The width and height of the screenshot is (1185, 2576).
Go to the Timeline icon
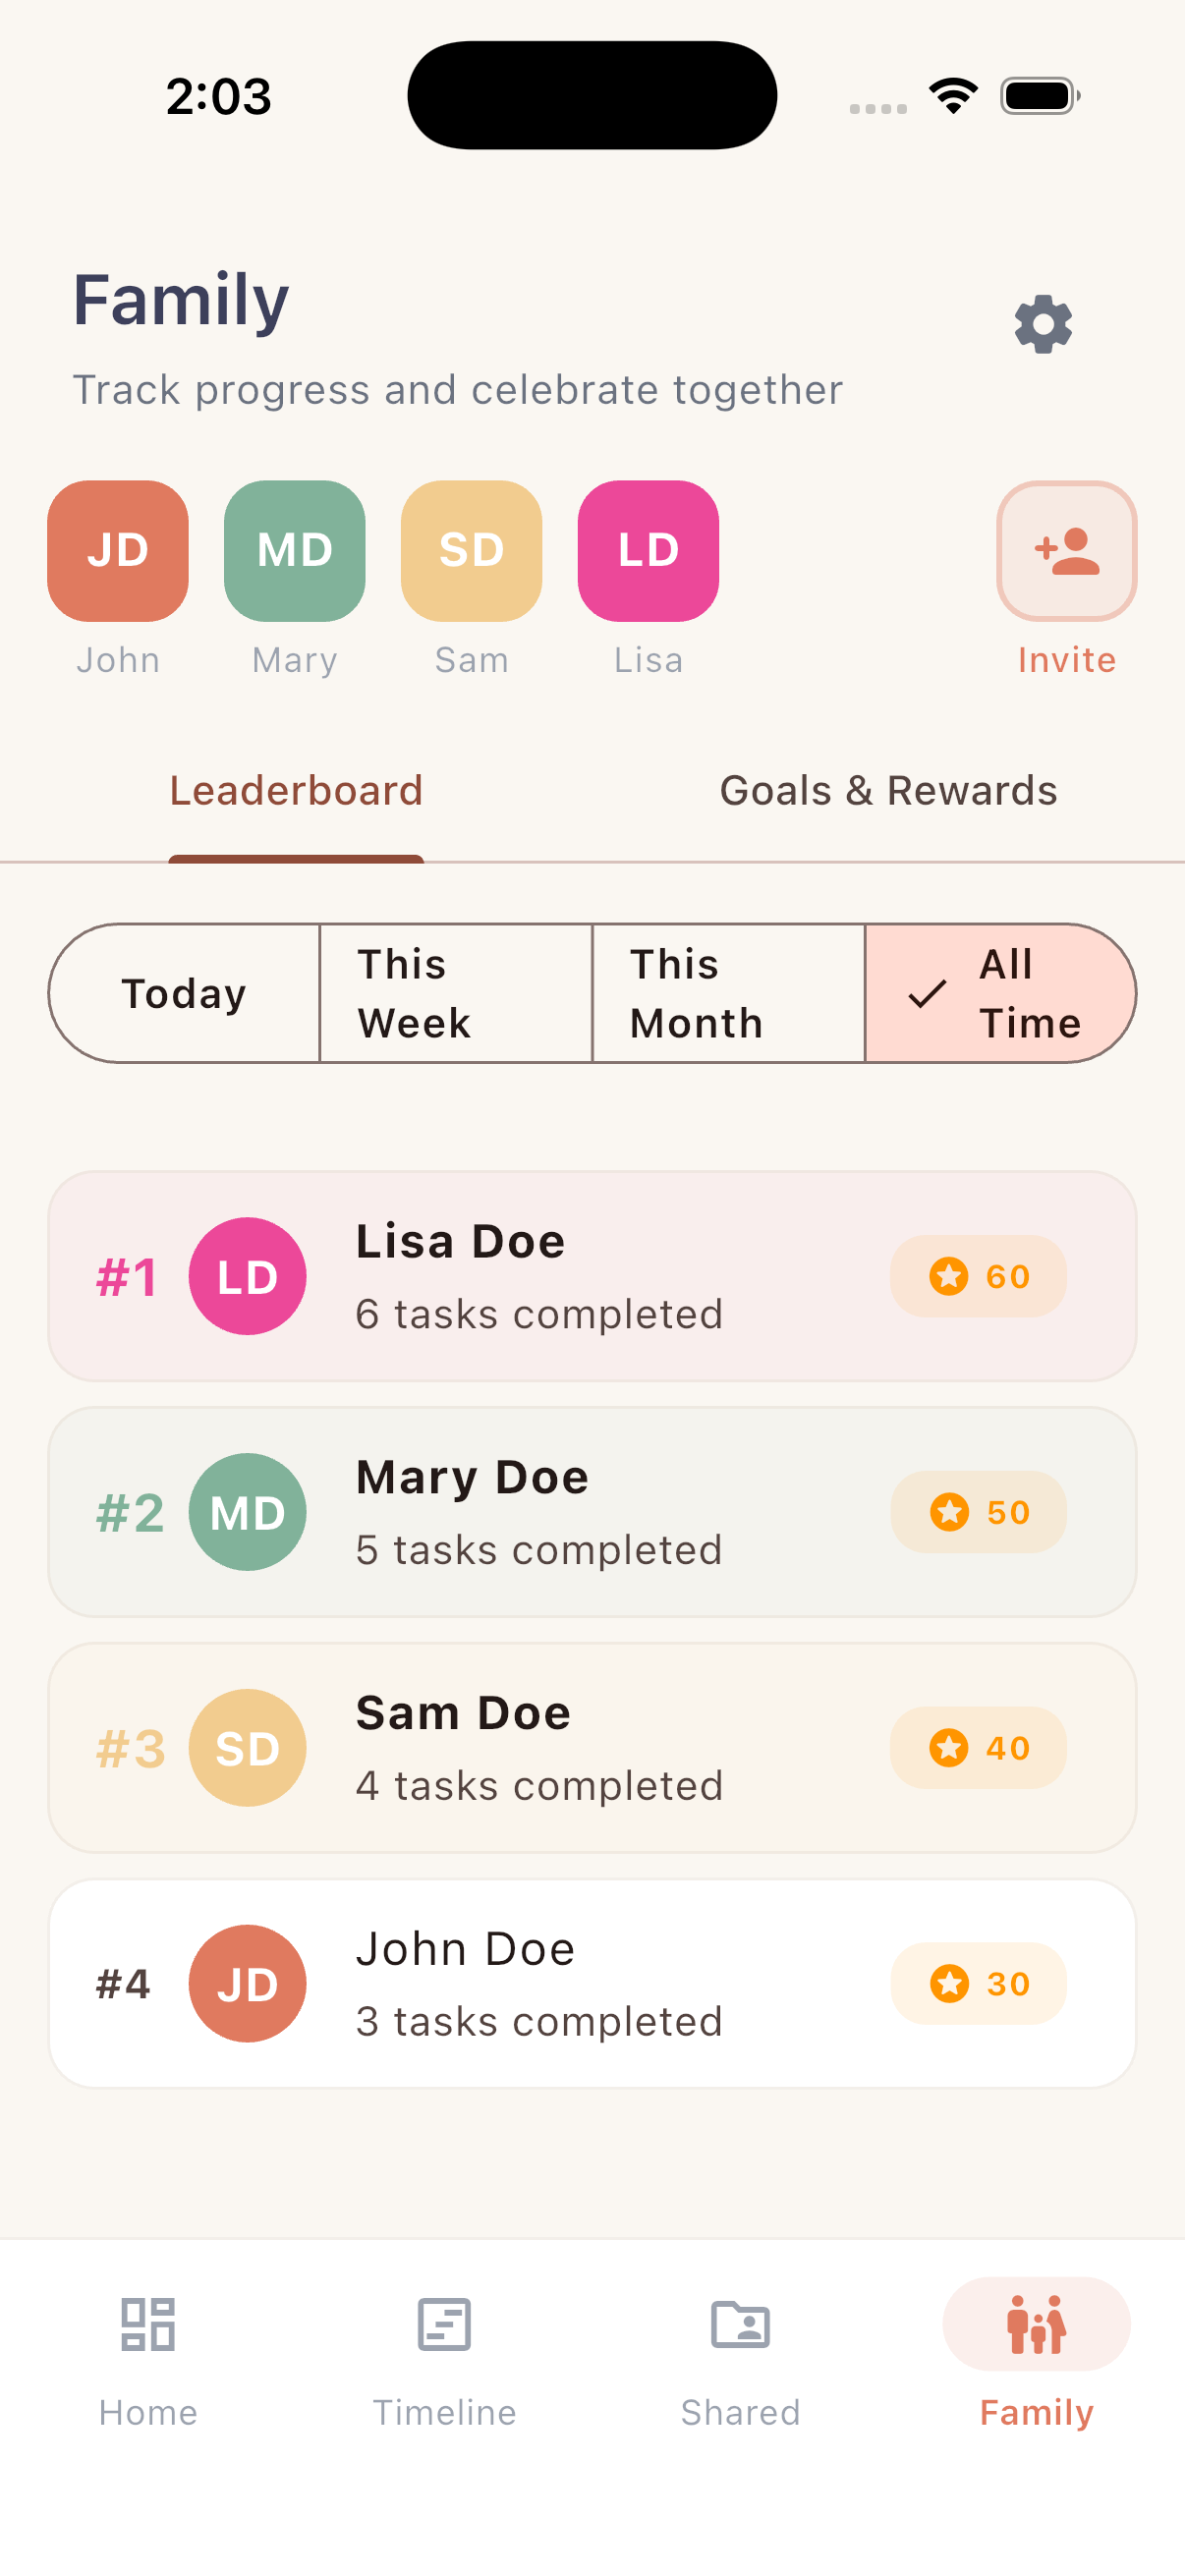[444, 2324]
